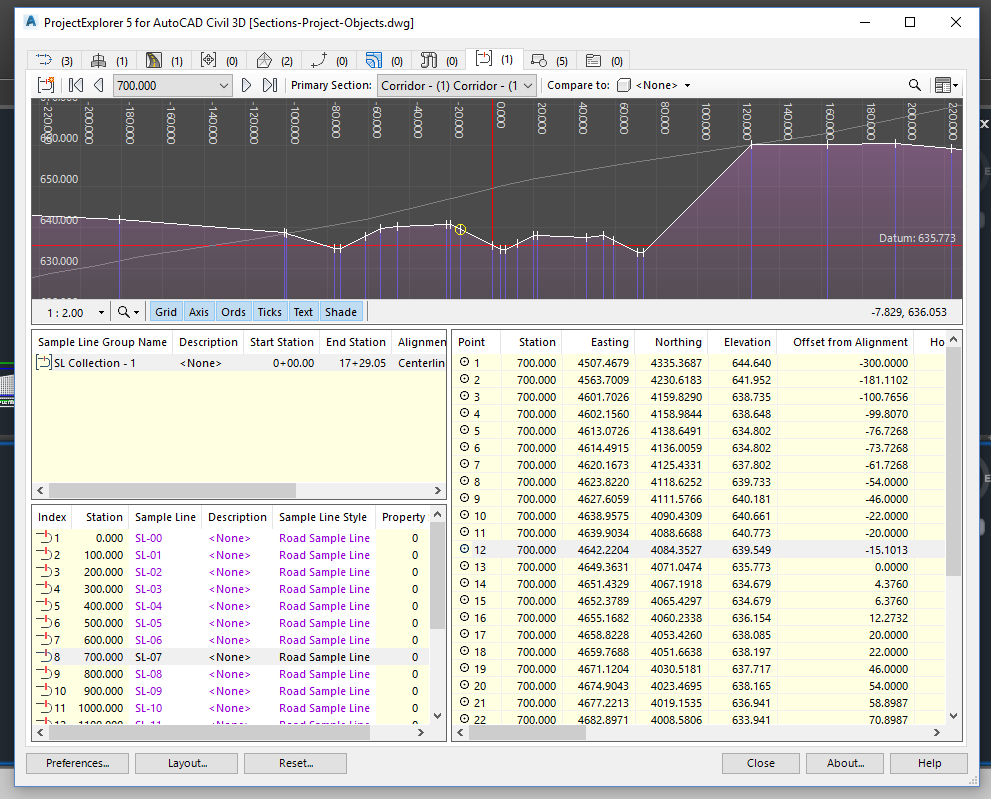Viewport: 991px width, 799px height.
Task: Sort by Offset from Alignment column header
Action: (846, 342)
